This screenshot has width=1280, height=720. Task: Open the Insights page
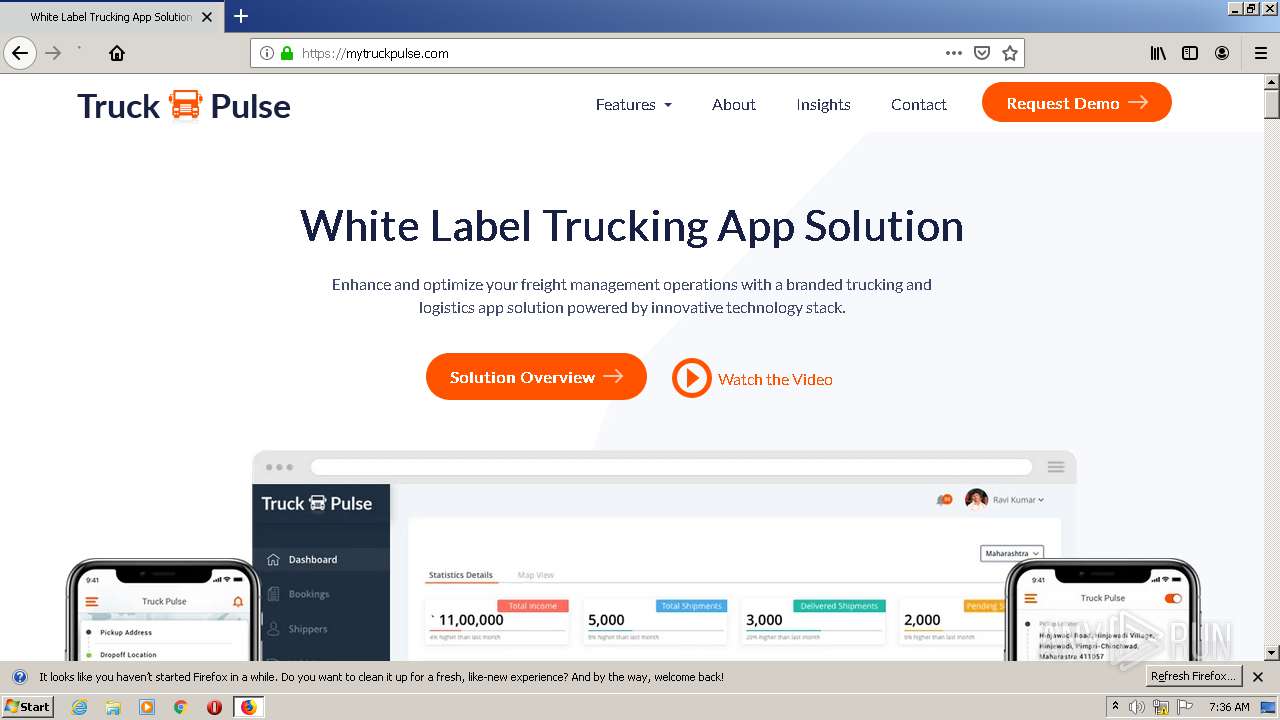[823, 104]
